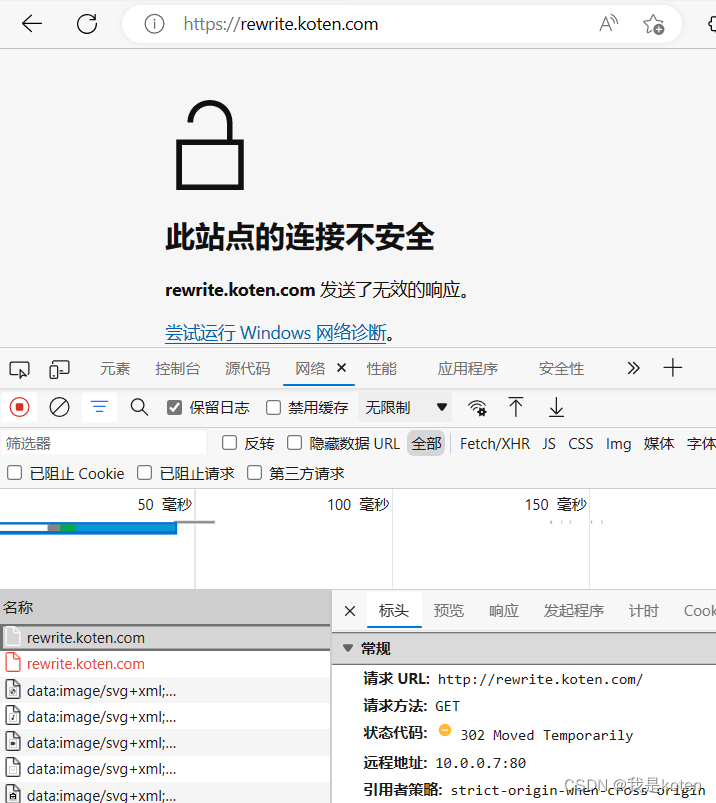The width and height of the screenshot is (716, 803).
Task: Check blocked requests checkbox
Action: pyautogui.click(x=144, y=473)
